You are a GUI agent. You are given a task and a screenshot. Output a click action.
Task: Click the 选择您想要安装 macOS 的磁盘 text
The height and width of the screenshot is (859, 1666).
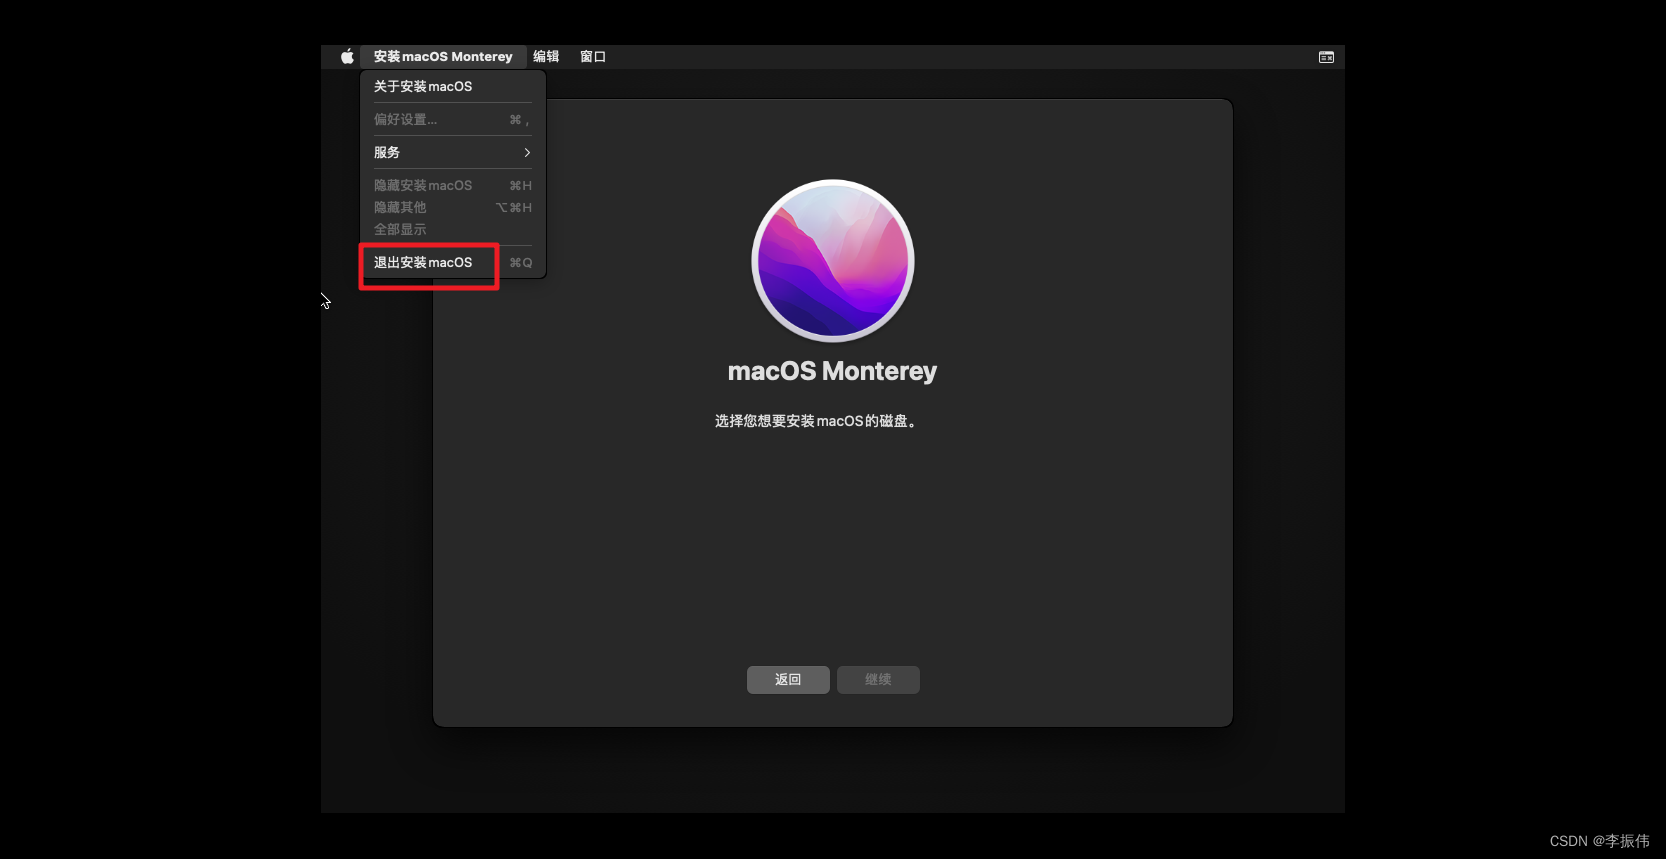point(815,421)
